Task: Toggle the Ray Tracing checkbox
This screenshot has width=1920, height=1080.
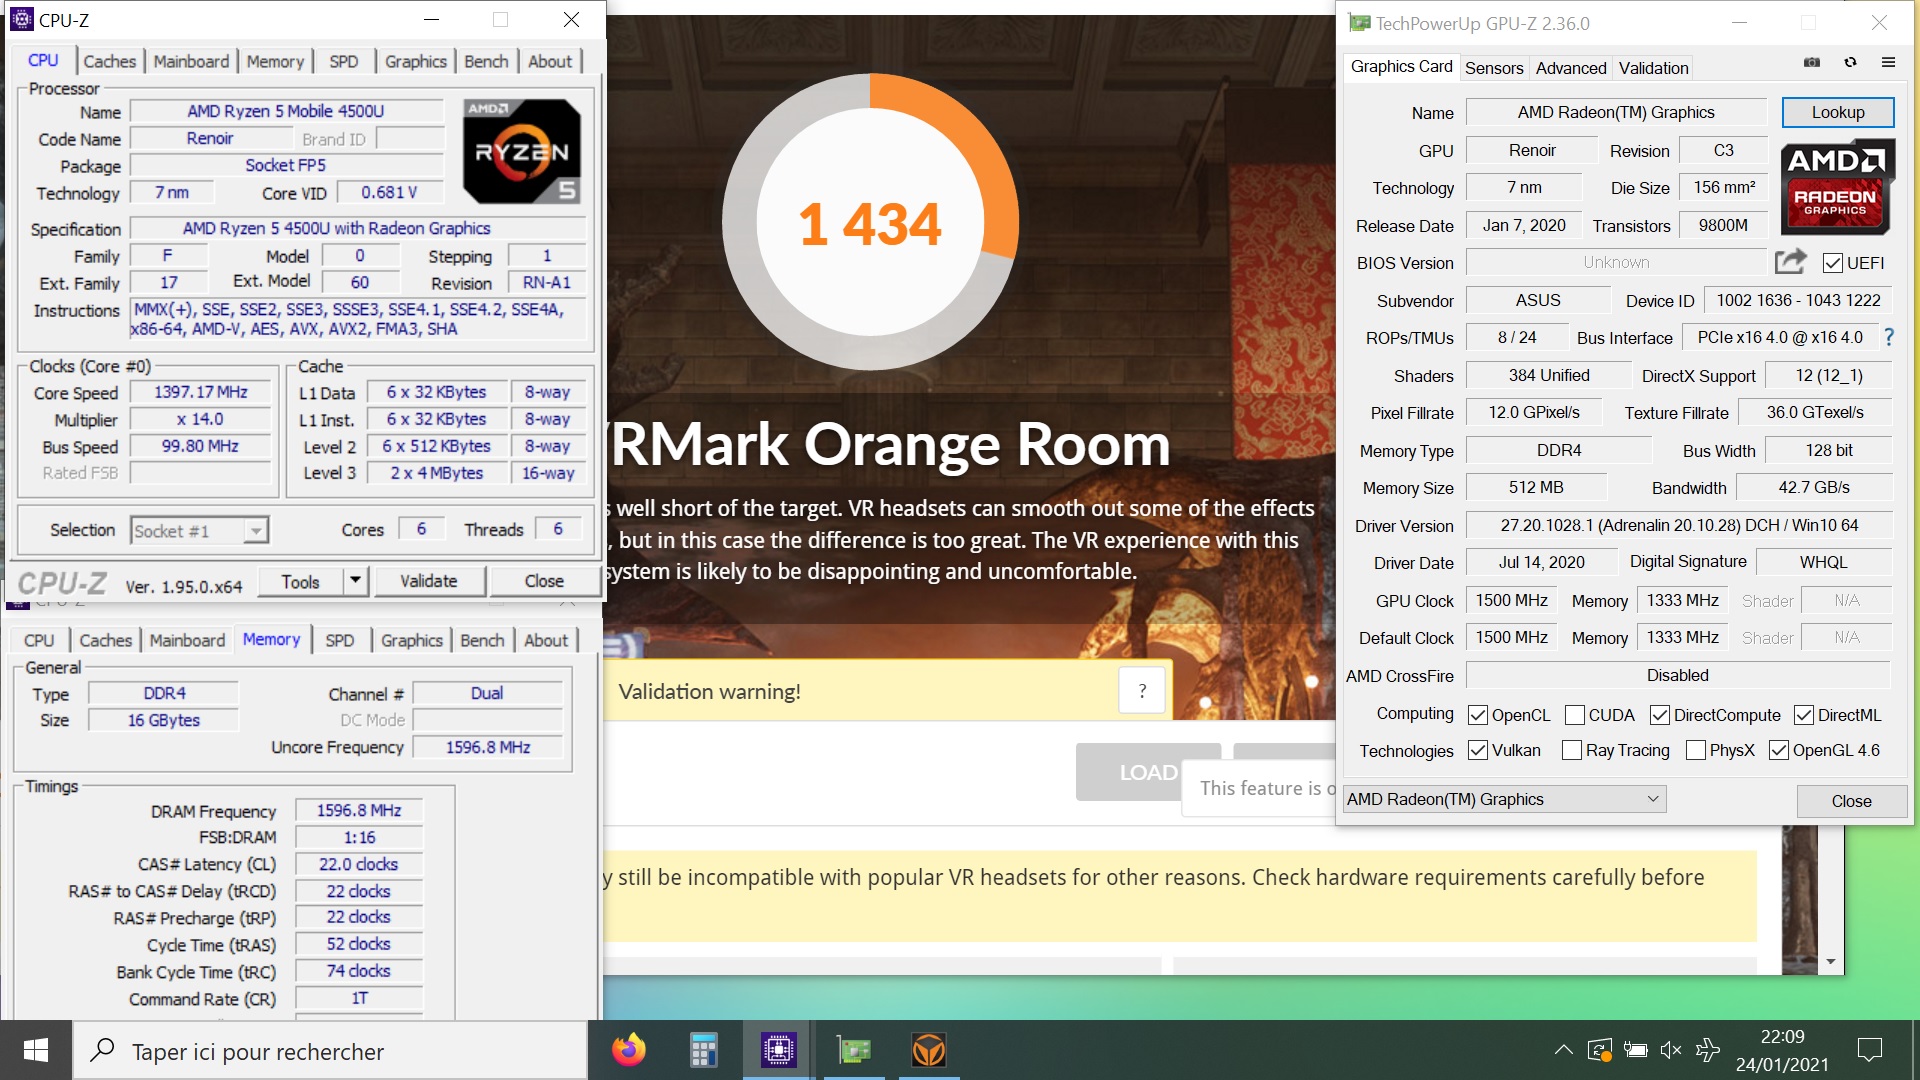Action: tap(1571, 750)
